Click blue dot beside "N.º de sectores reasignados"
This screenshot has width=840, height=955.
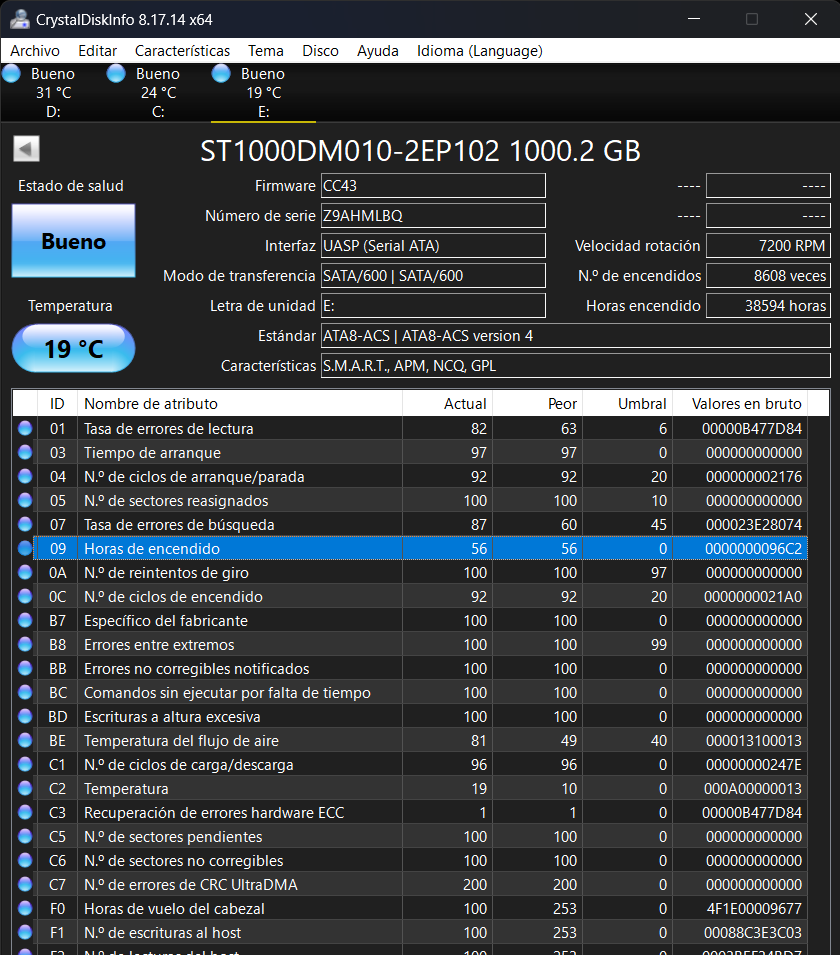24,500
